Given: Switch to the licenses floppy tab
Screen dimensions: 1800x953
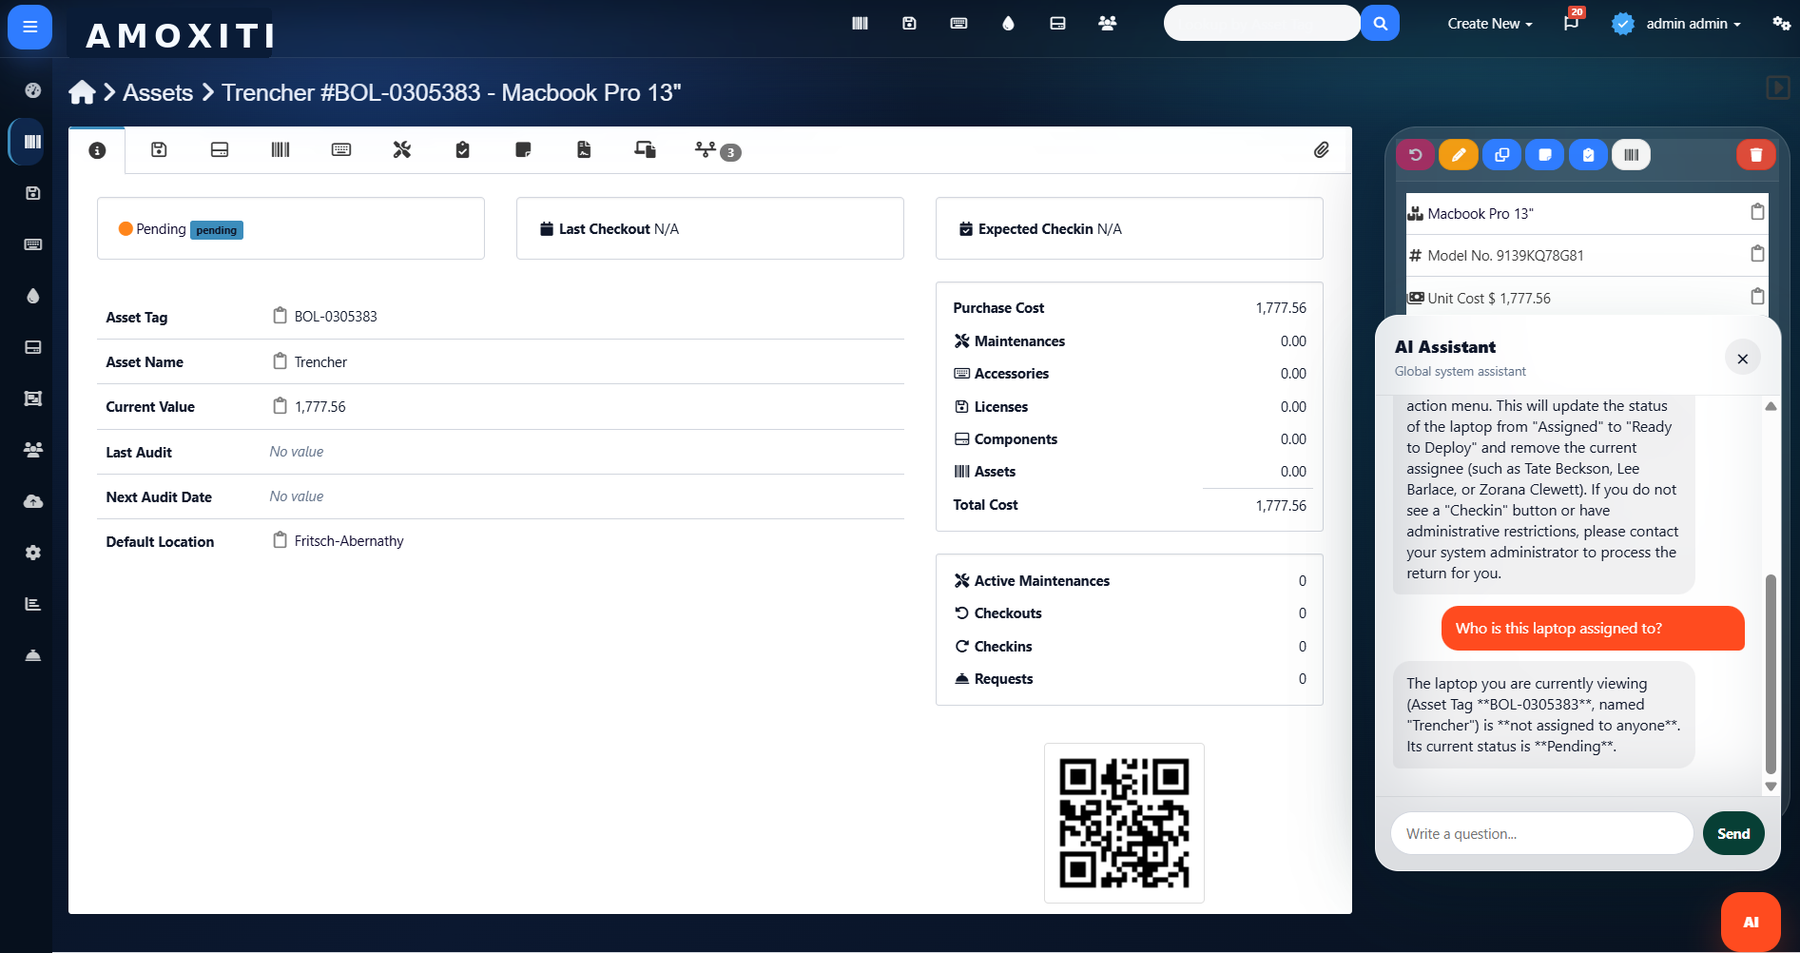Looking at the screenshot, I should tap(159, 150).
